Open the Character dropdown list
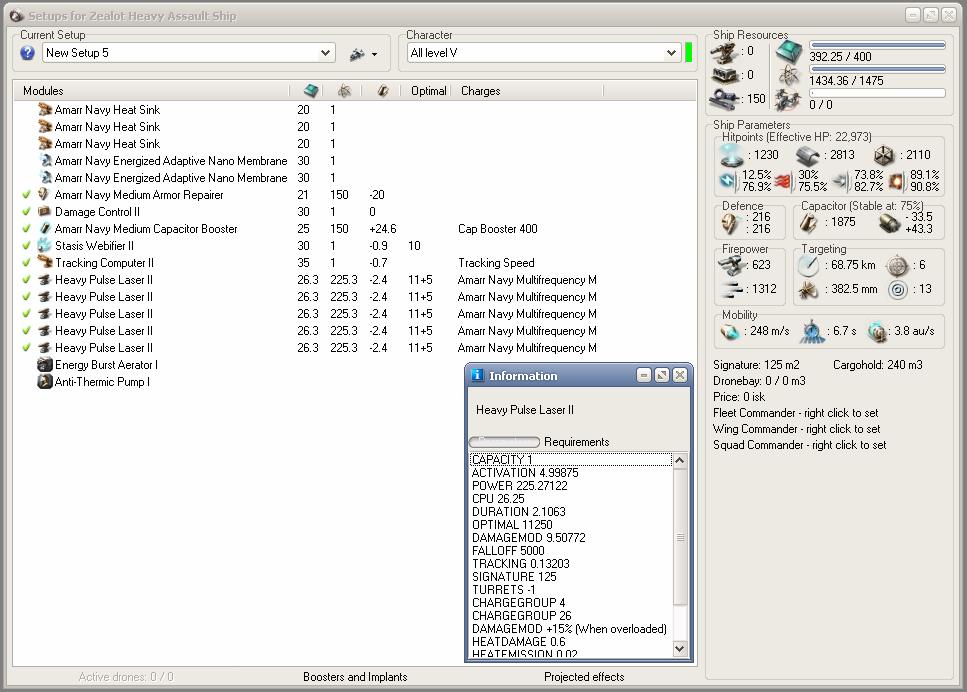 pyautogui.click(x=671, y=53)
